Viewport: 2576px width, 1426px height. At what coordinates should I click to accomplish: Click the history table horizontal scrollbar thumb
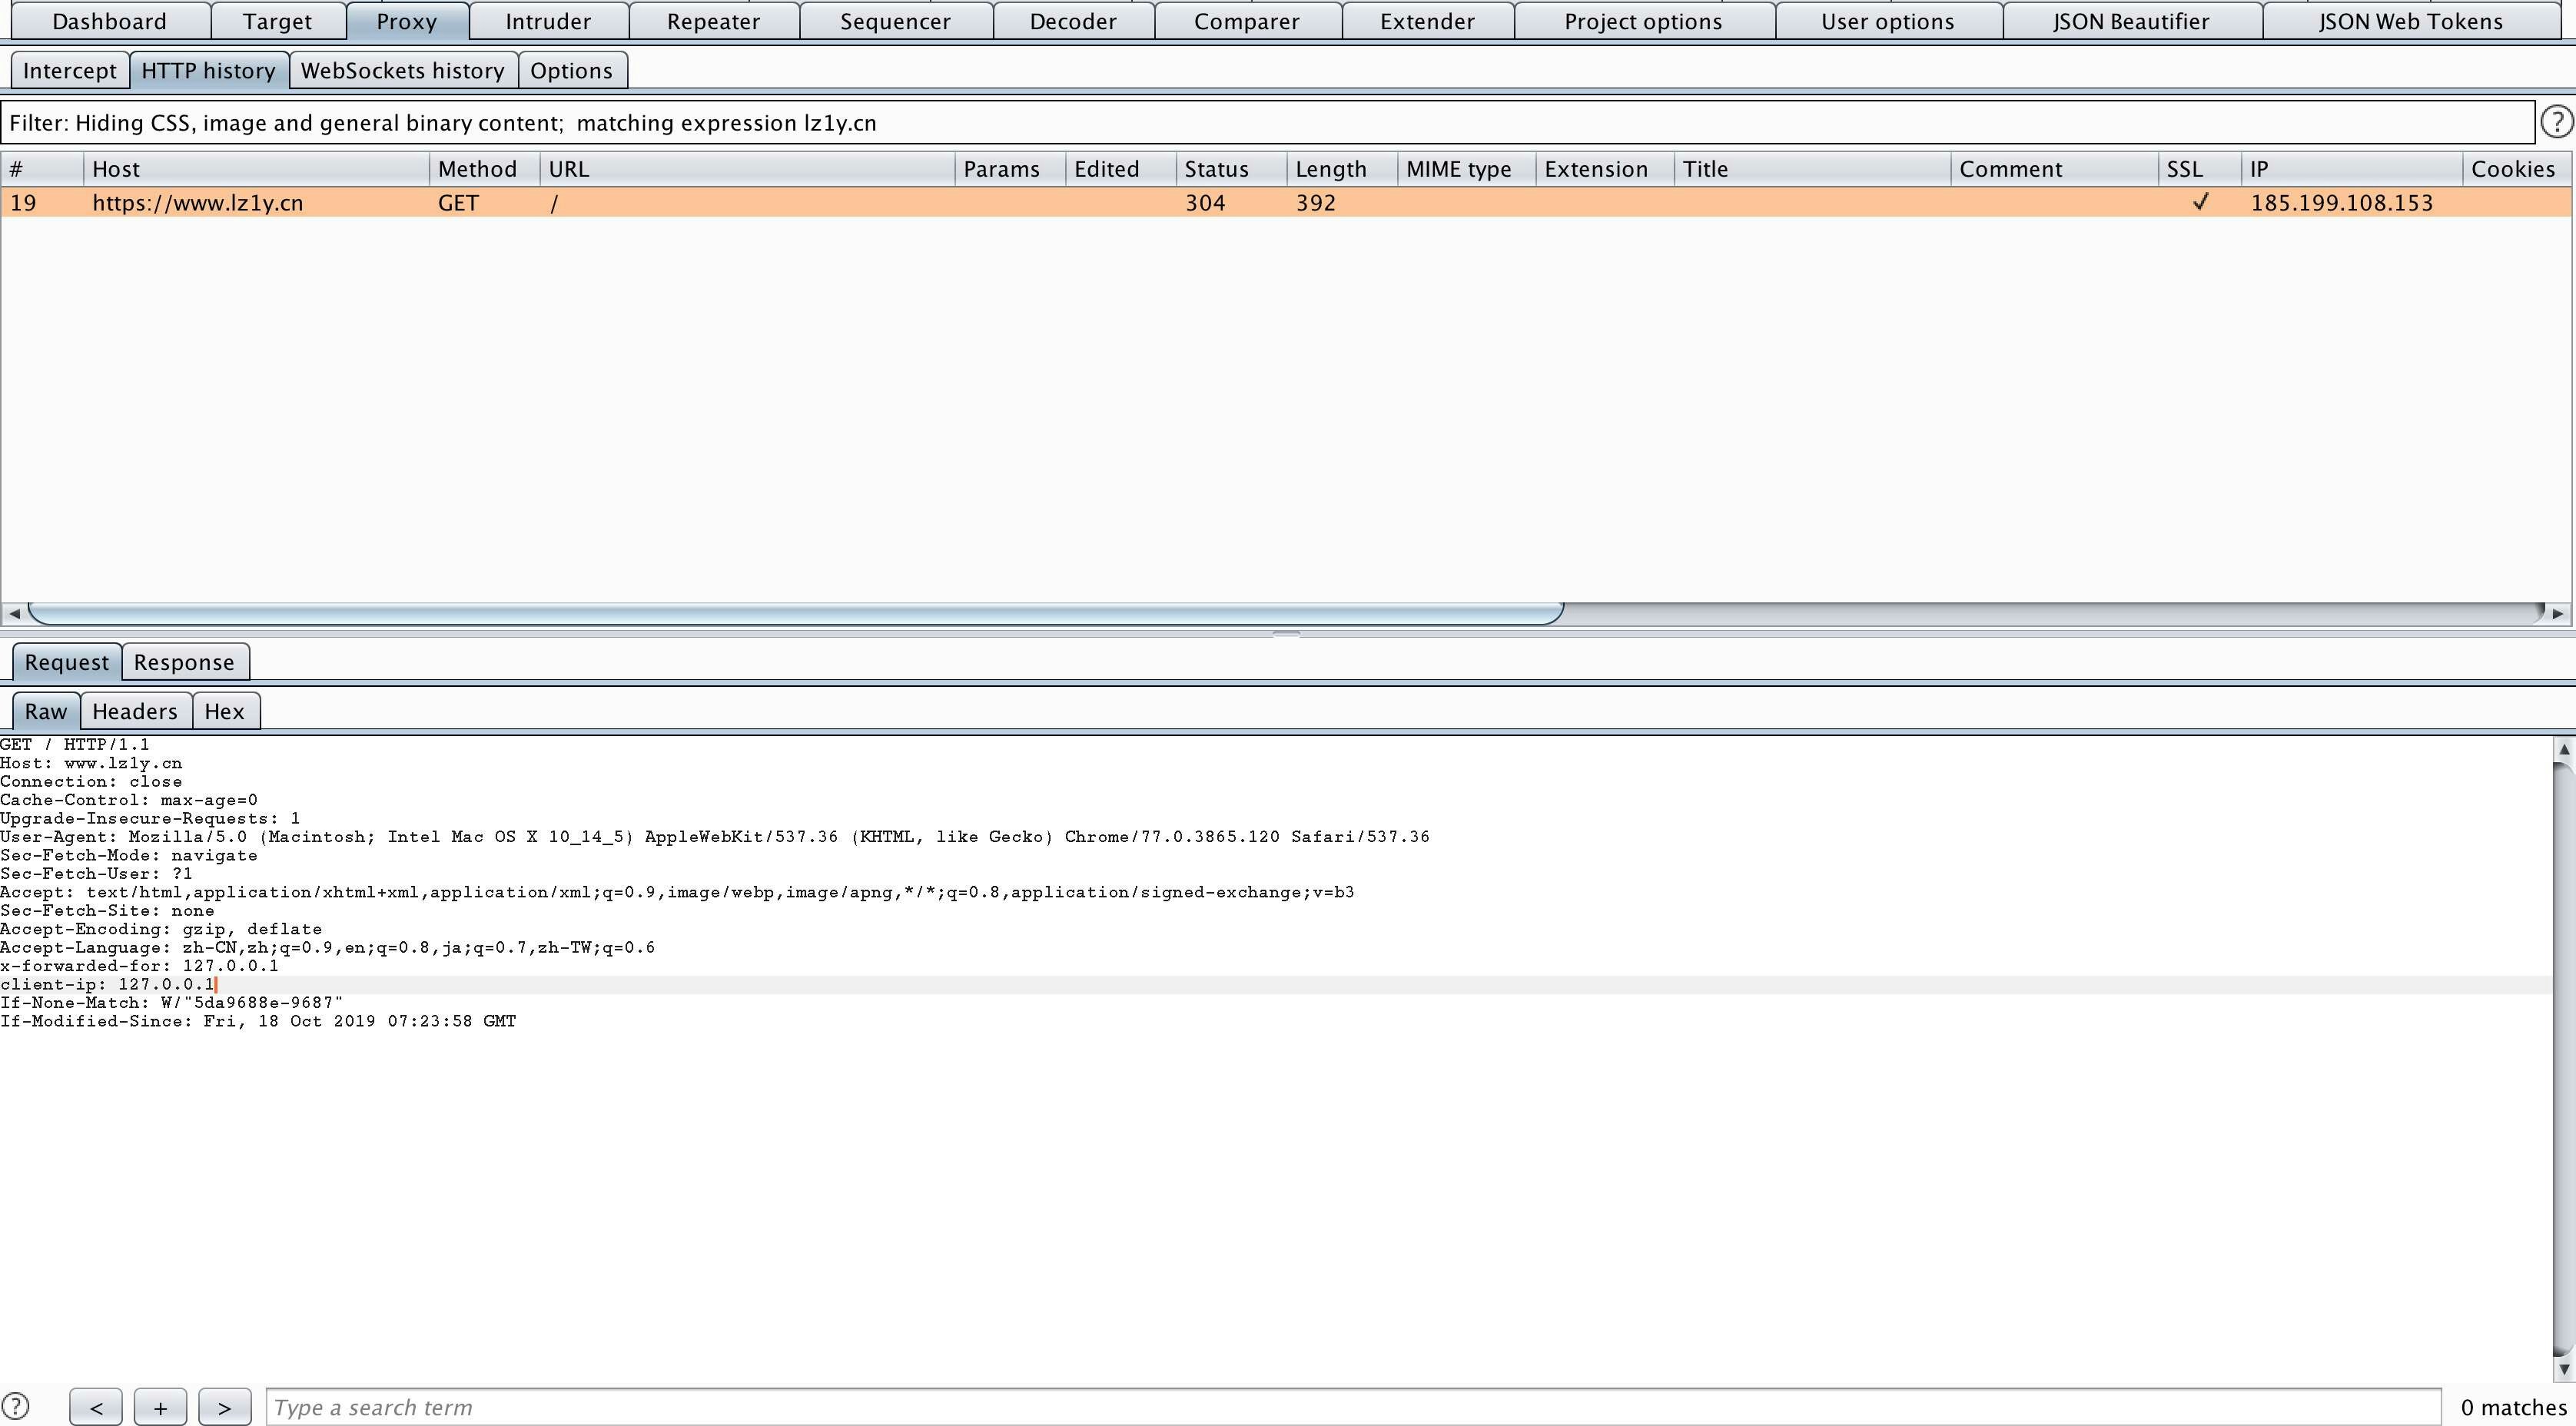(x=795, y=613)
